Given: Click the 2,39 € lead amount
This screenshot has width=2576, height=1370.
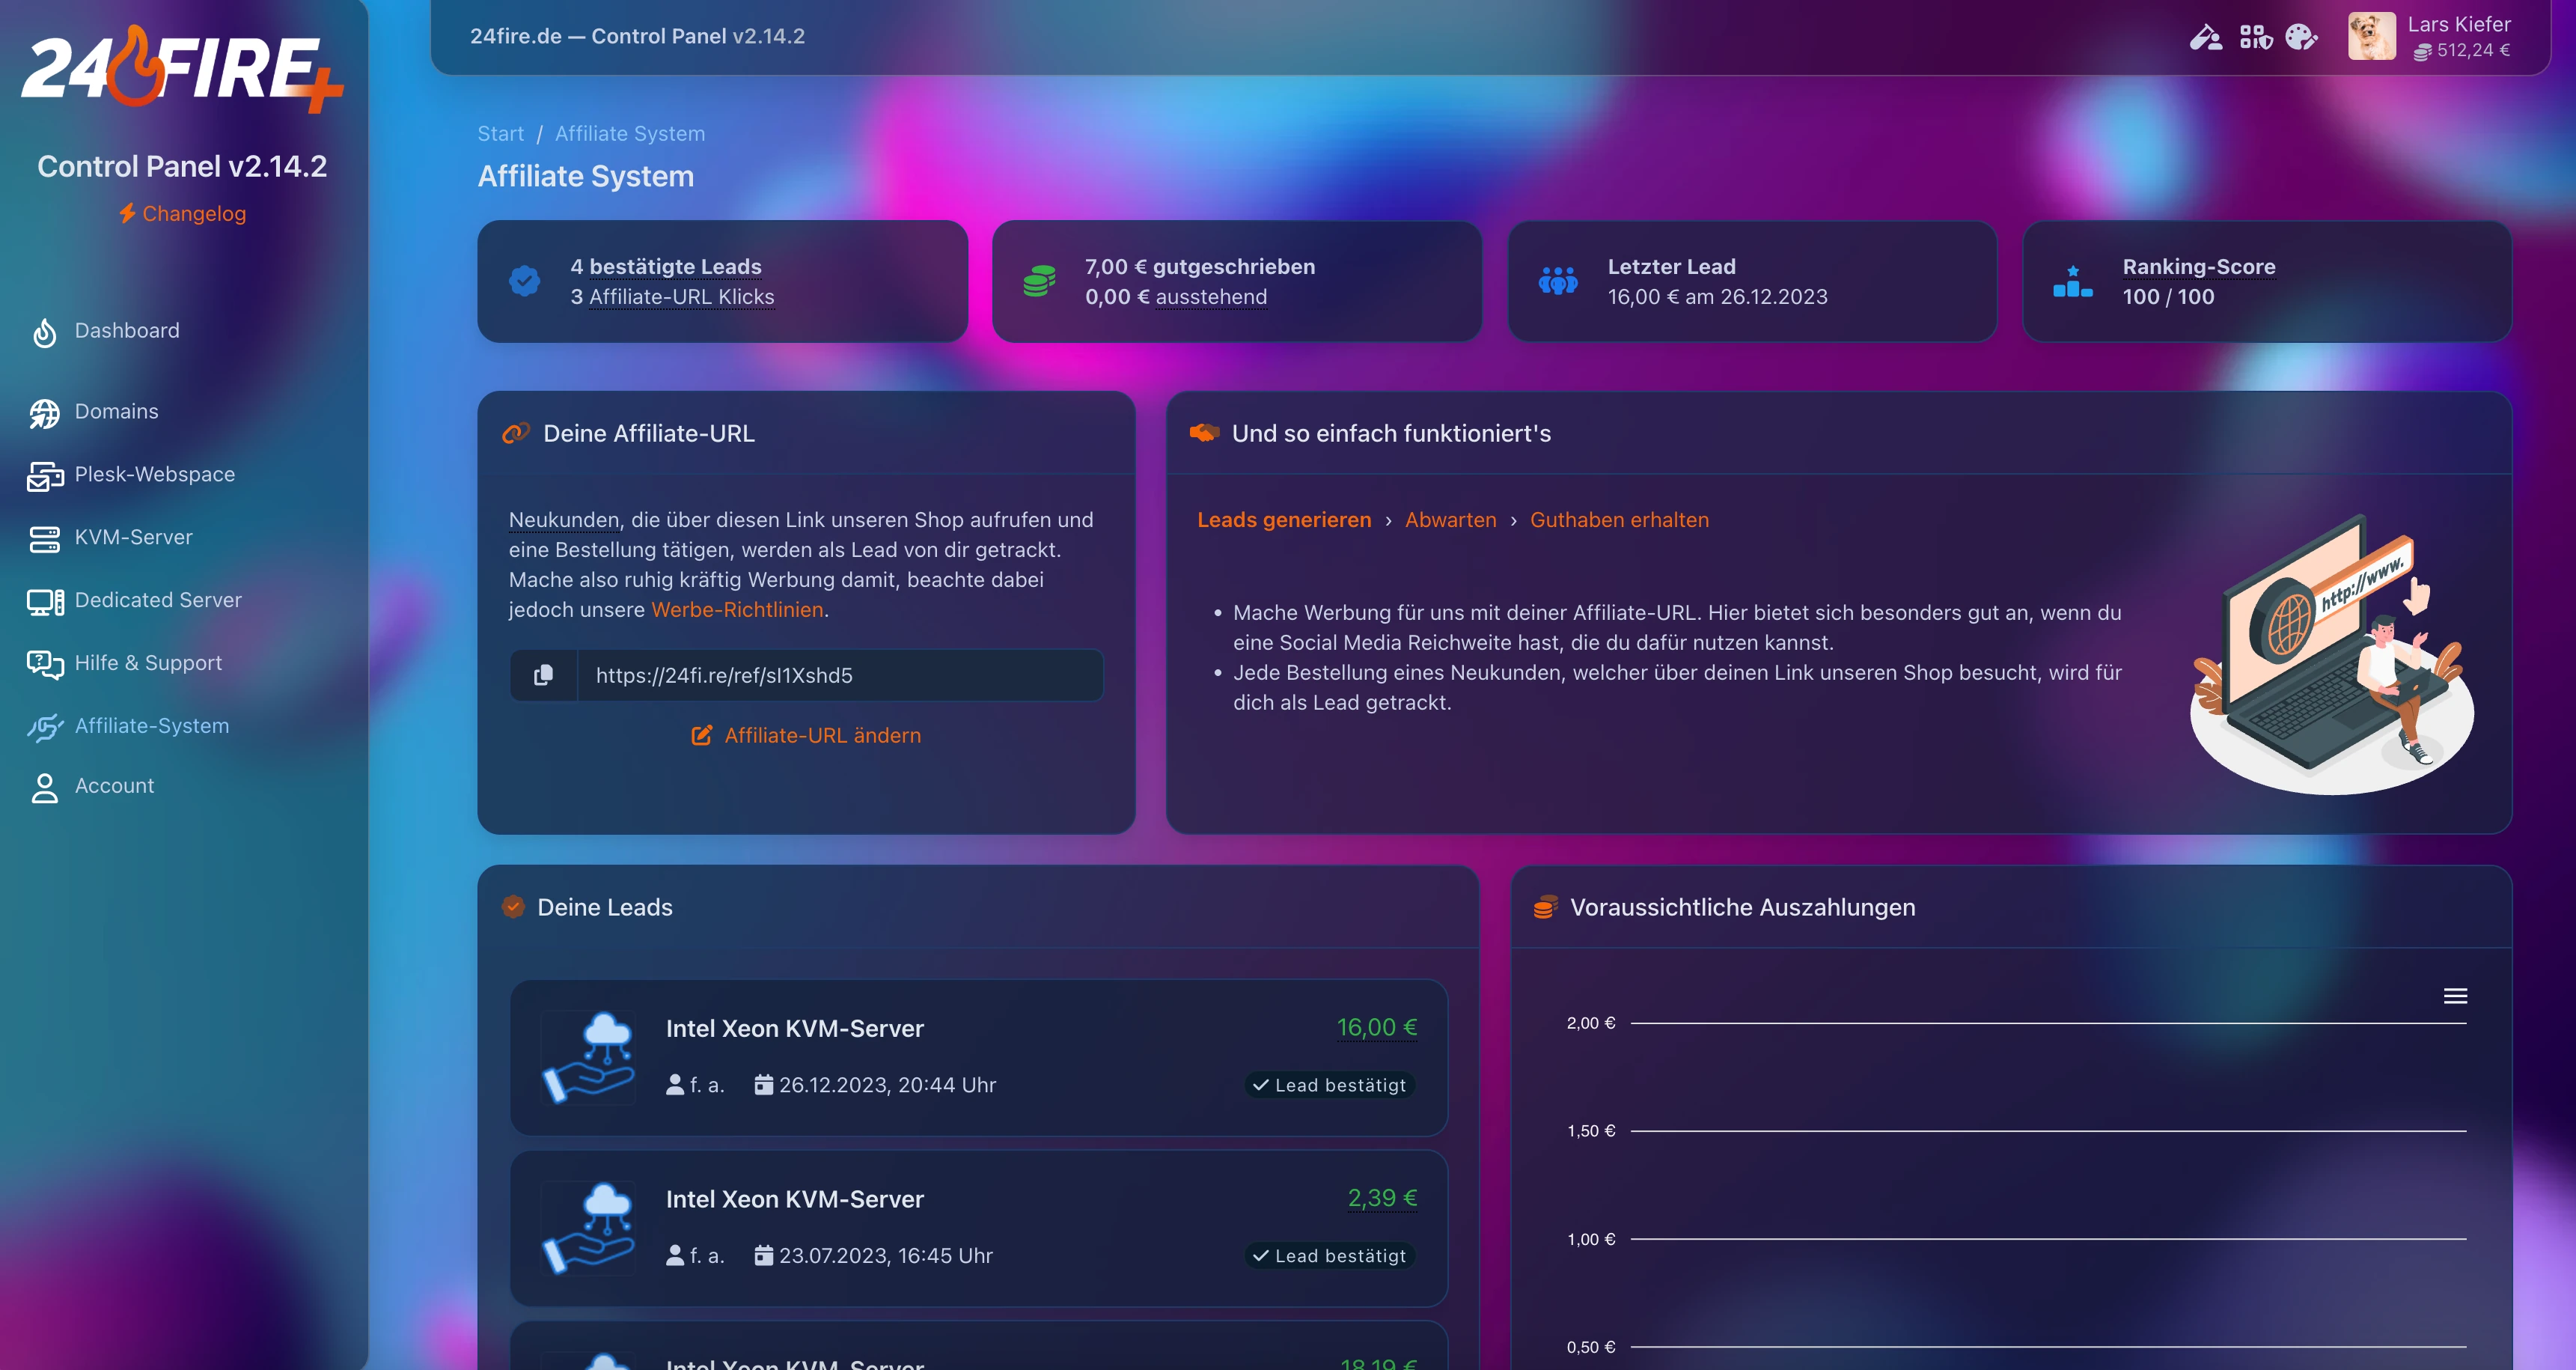Looking at the screenshot, I should click(1382, 1198).
